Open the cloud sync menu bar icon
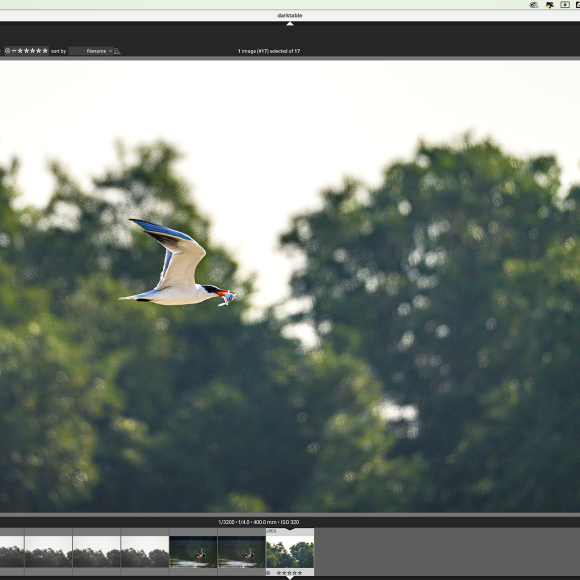The height and width of the screenshot is (580, 580). point(533,5)
